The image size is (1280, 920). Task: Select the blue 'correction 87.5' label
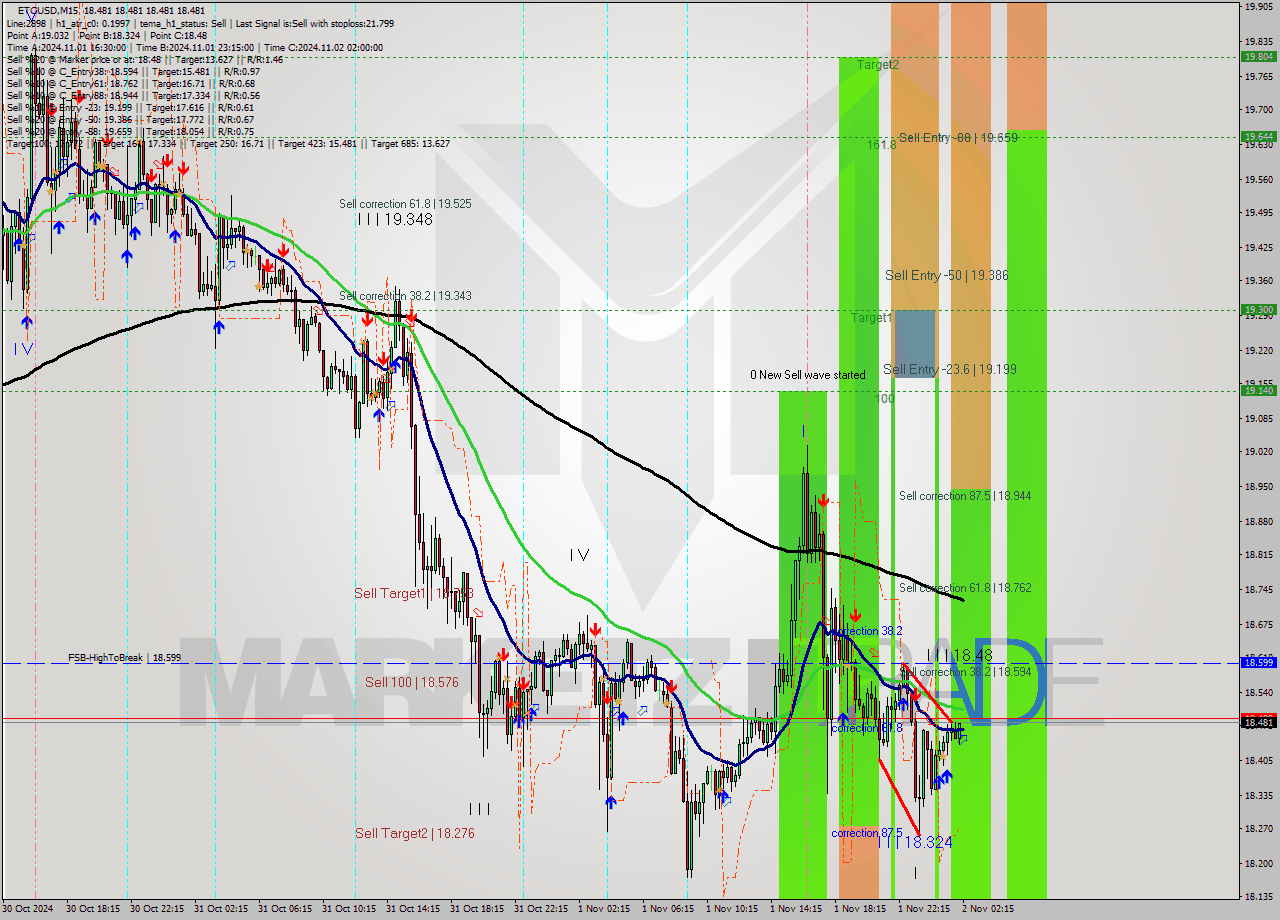coord(867,833)
